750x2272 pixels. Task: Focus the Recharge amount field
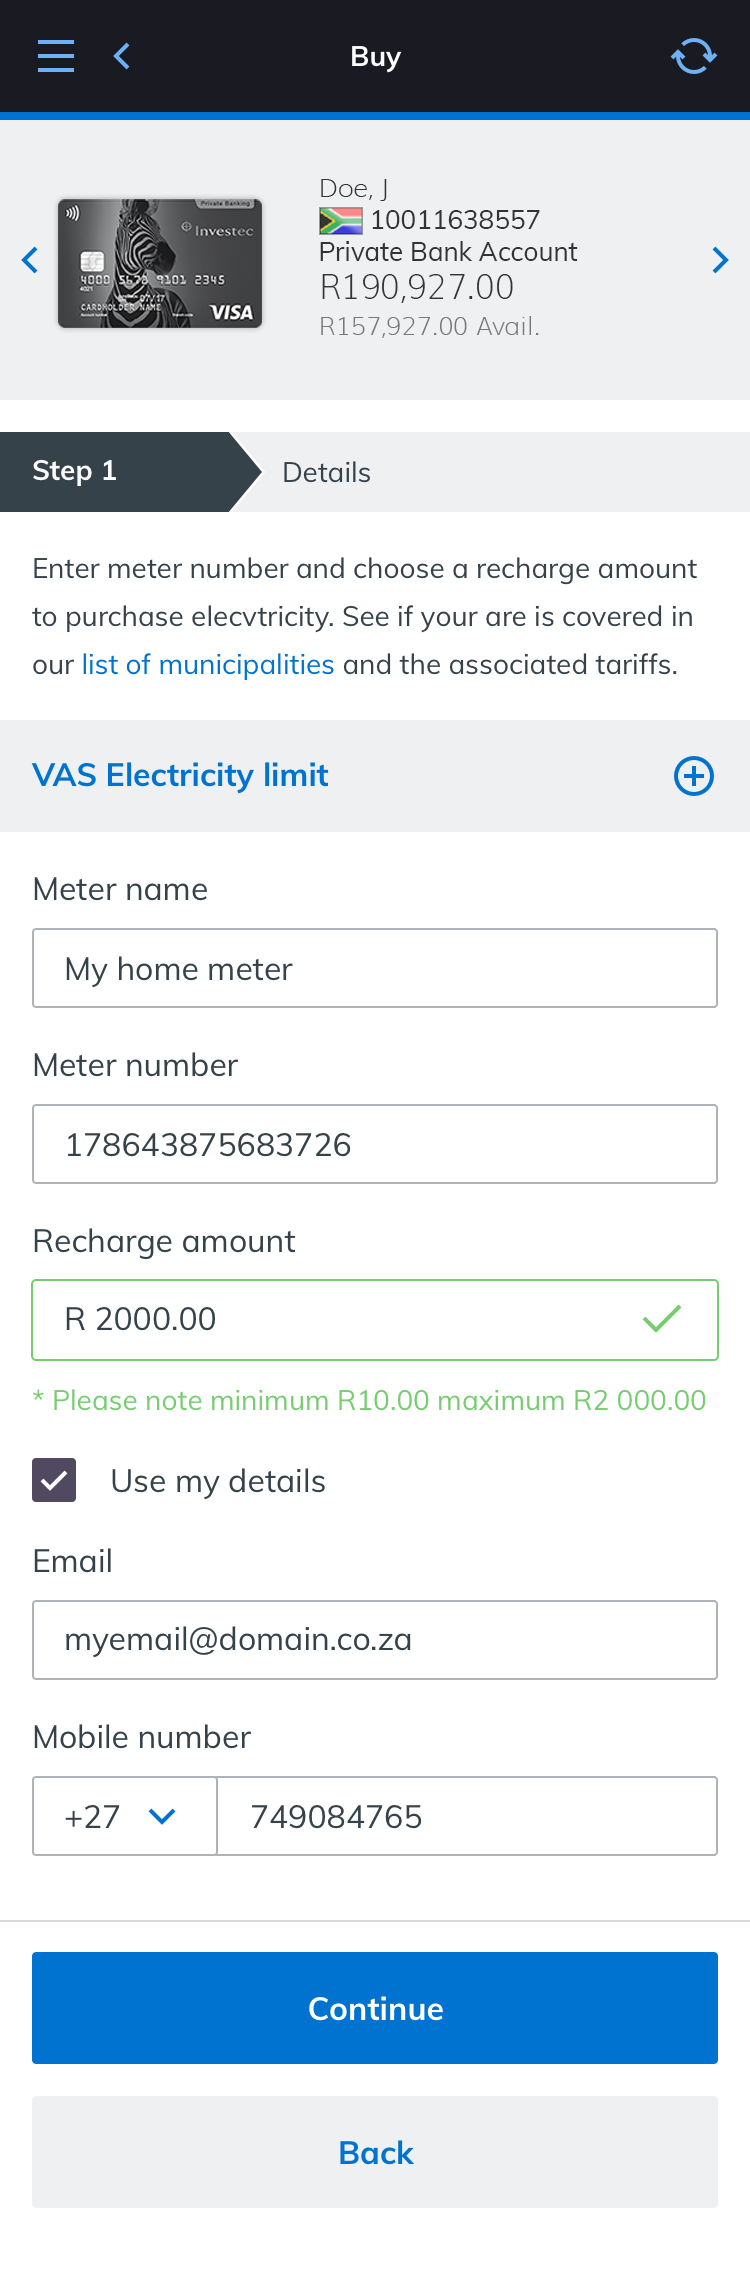click(x=340, y=1320)
